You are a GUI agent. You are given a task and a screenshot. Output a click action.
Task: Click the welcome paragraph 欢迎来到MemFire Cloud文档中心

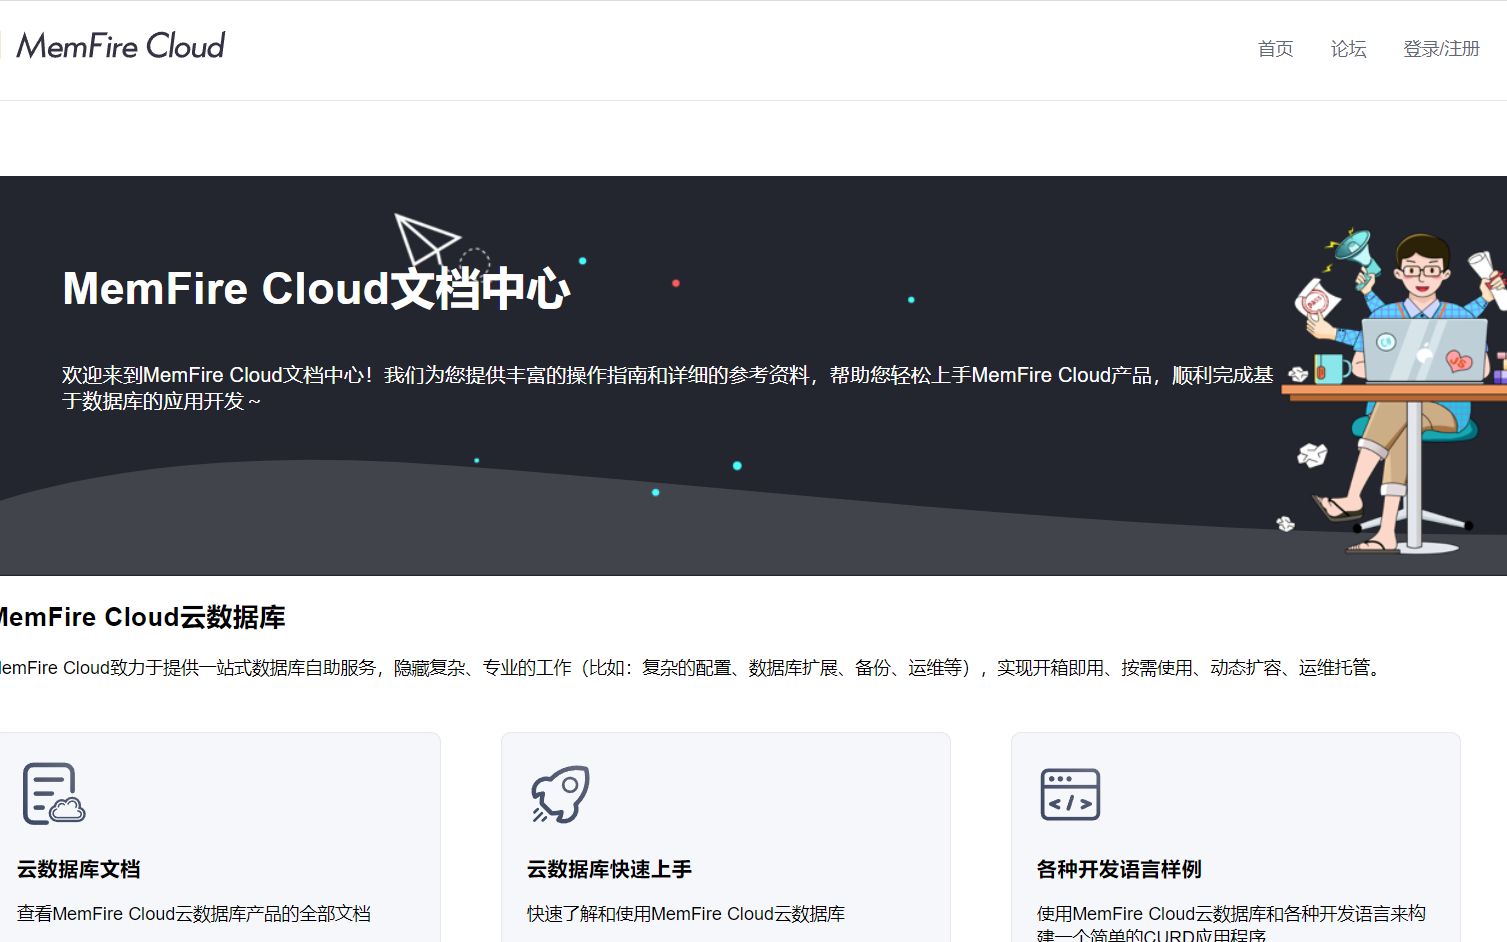click(x=667, y=388)
